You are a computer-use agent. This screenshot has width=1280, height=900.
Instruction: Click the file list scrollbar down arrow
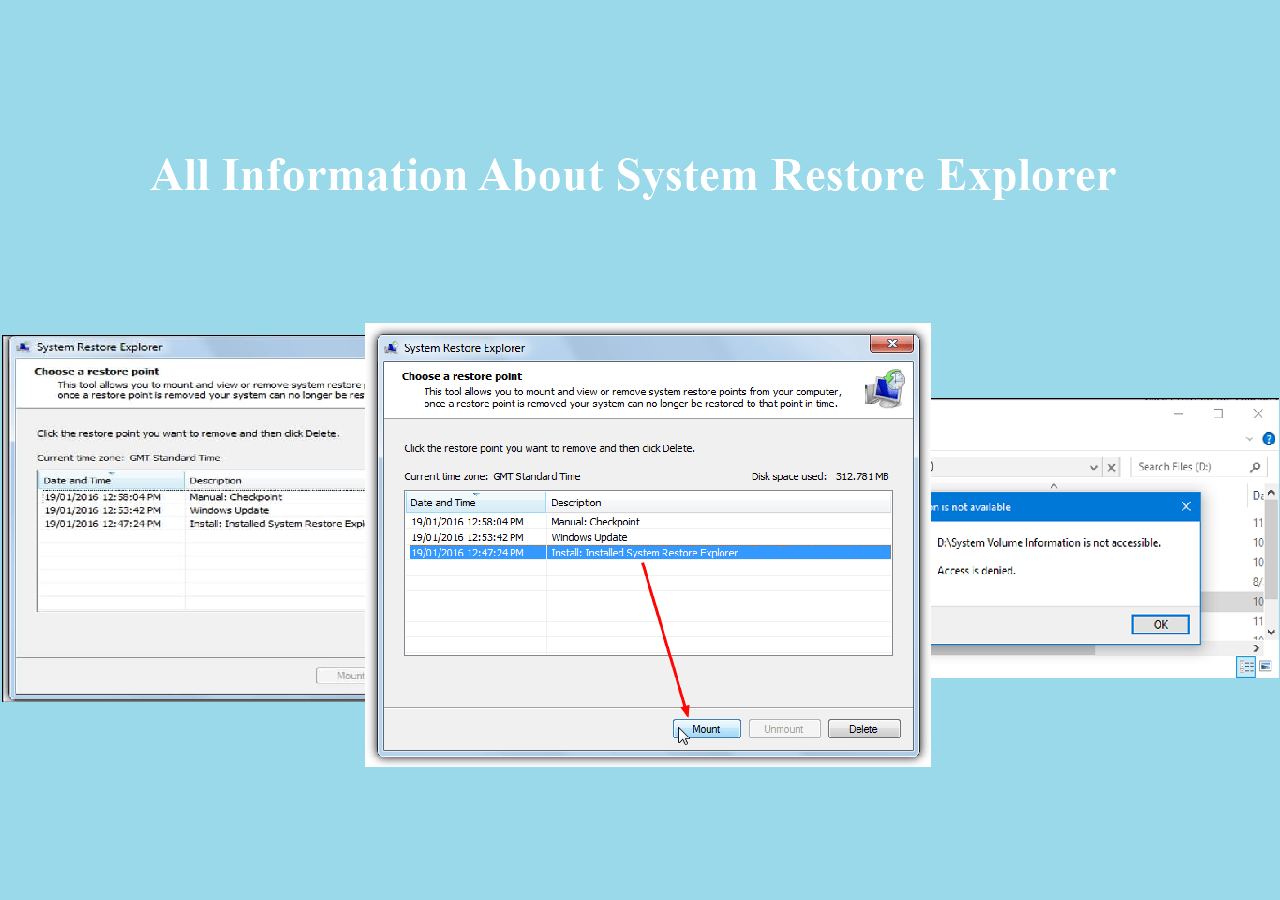click(x=1272, y=632)
